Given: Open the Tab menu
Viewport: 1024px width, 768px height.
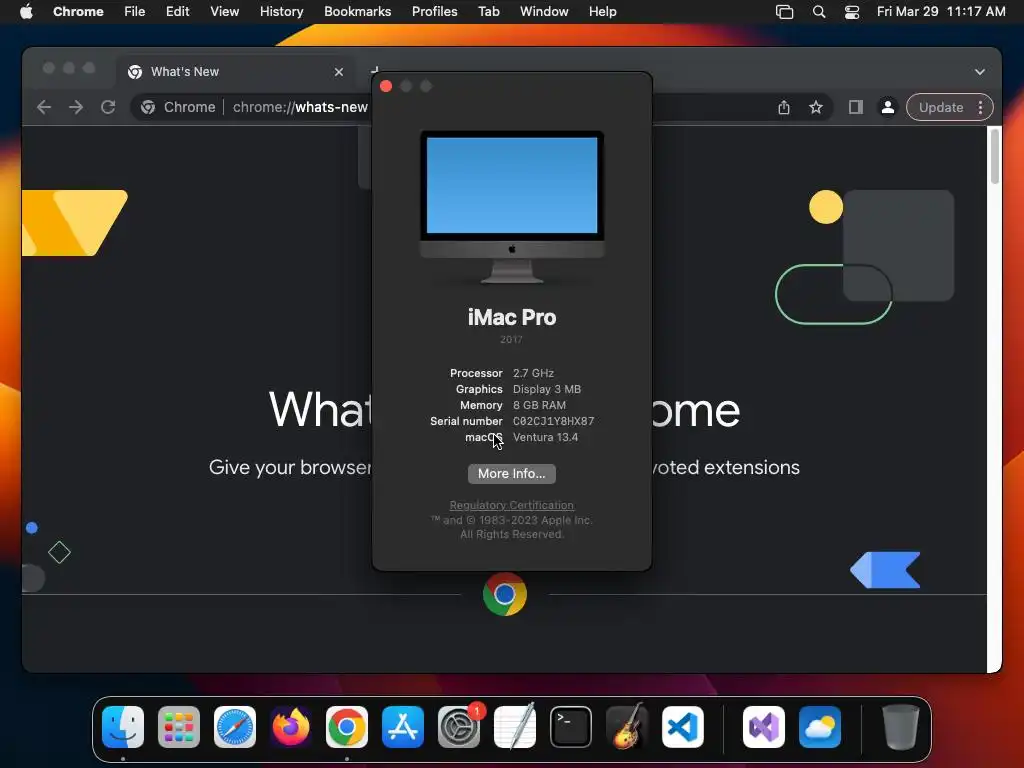Looking at the screenshot, I should [x=488, y=12].
